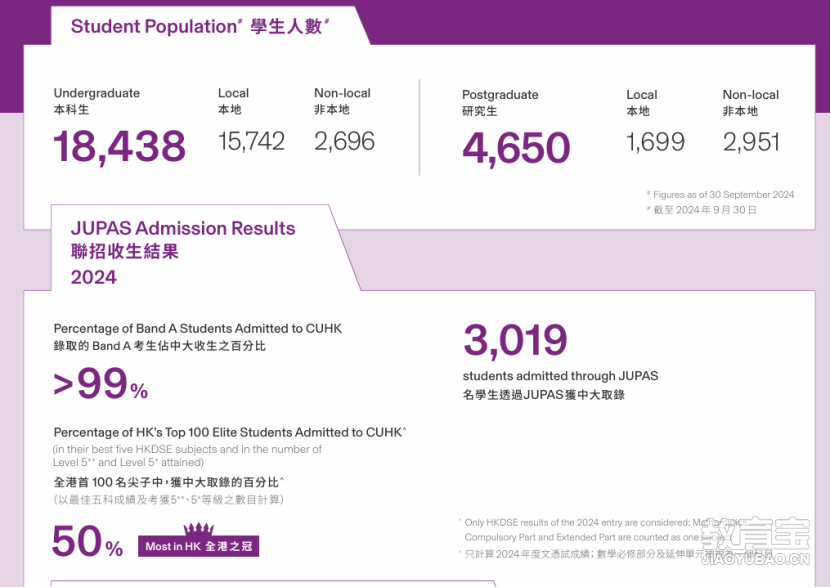The width and height of the screenshot is (831, 588).
Task: Click the postgraduate Non-local figure 2,951
Action: (x=752, y=142)
